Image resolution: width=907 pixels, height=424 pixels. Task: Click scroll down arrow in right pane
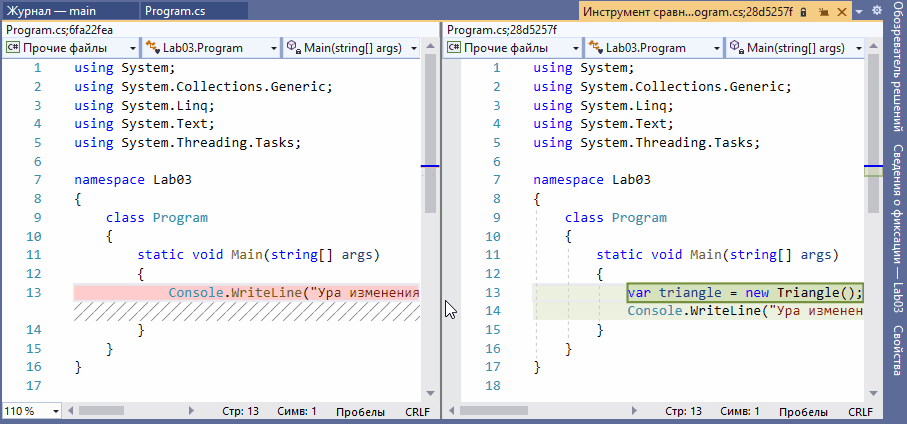pos(873,393)
